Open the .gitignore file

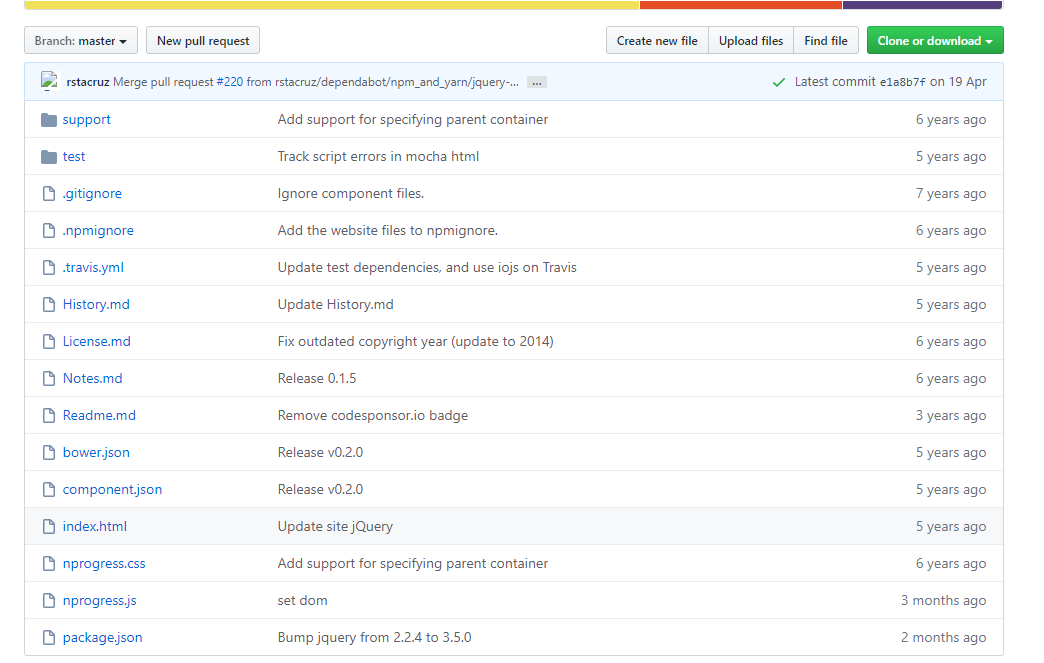pyautogui.click(x=92, y=194)
